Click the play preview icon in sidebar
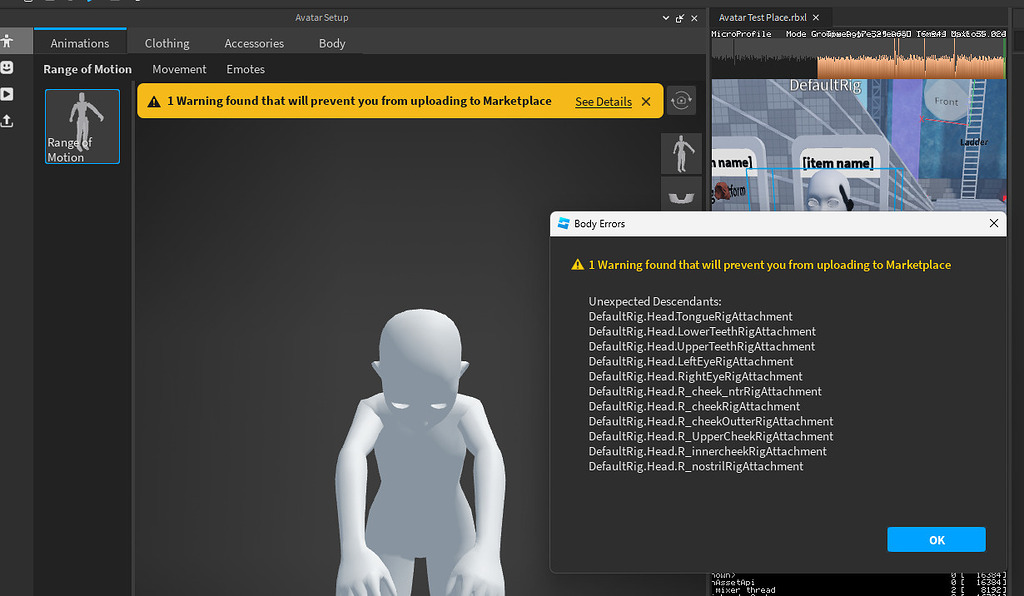 [7, 94]
